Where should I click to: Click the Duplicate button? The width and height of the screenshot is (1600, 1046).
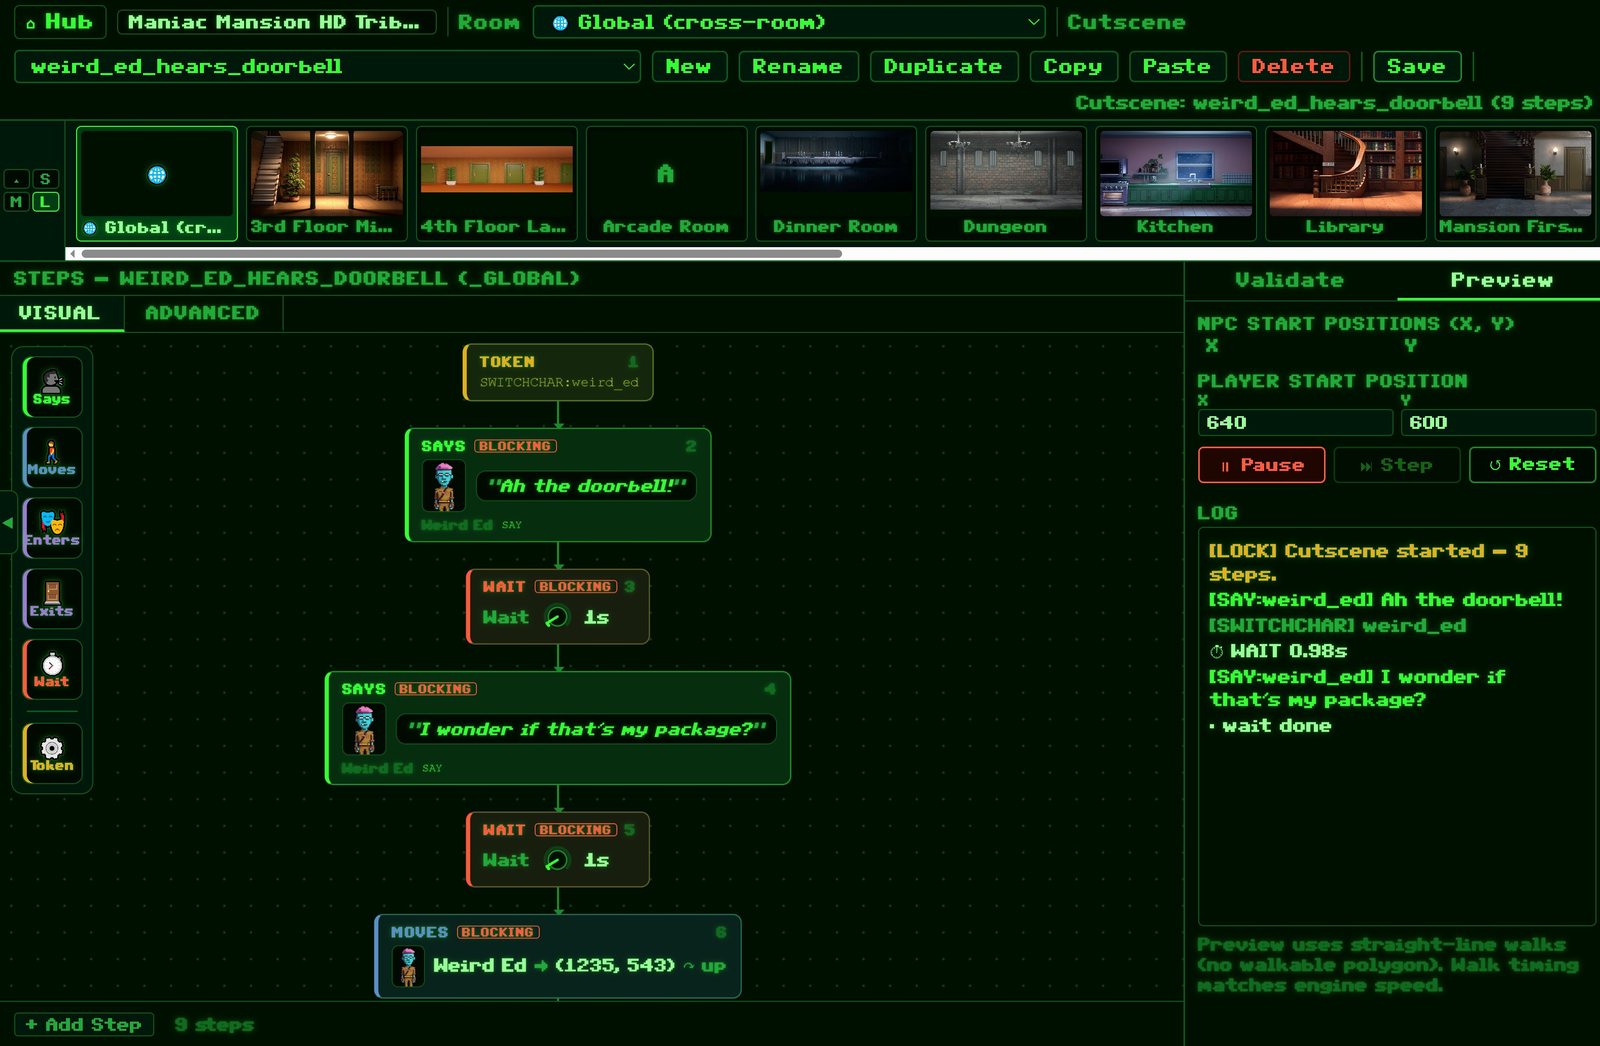point(943,66)
